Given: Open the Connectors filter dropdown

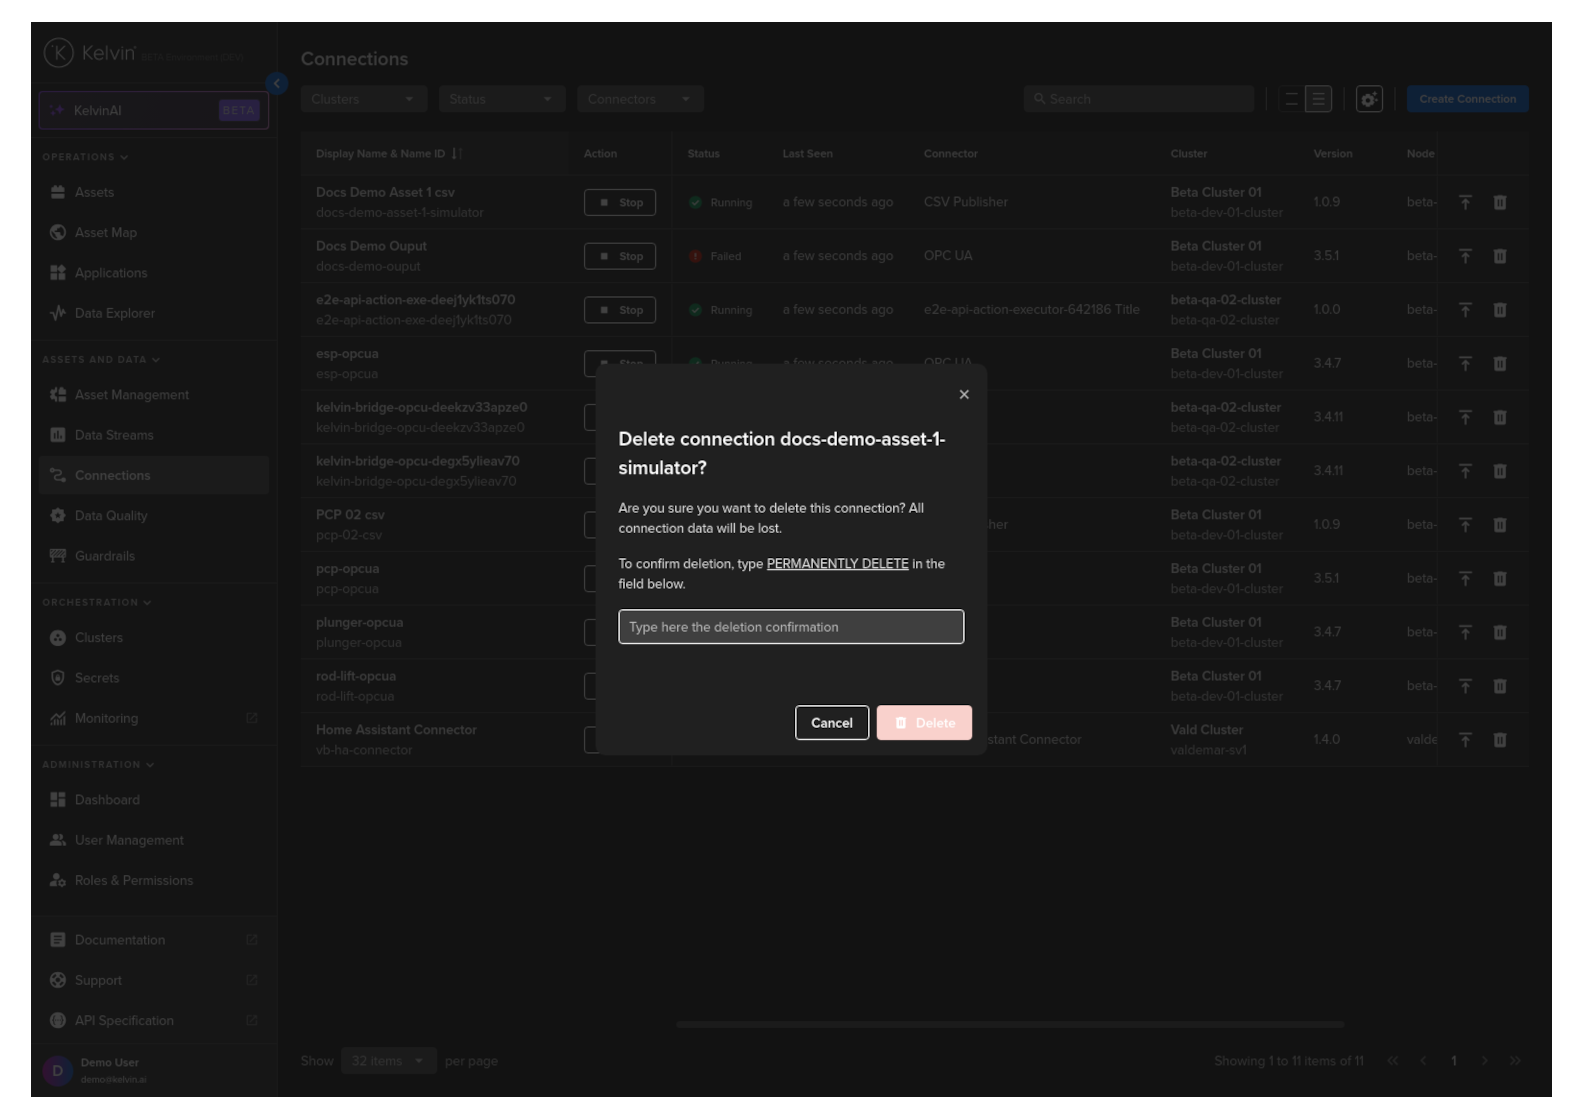Looking at the screenshot, I should [x=639, y=99].
